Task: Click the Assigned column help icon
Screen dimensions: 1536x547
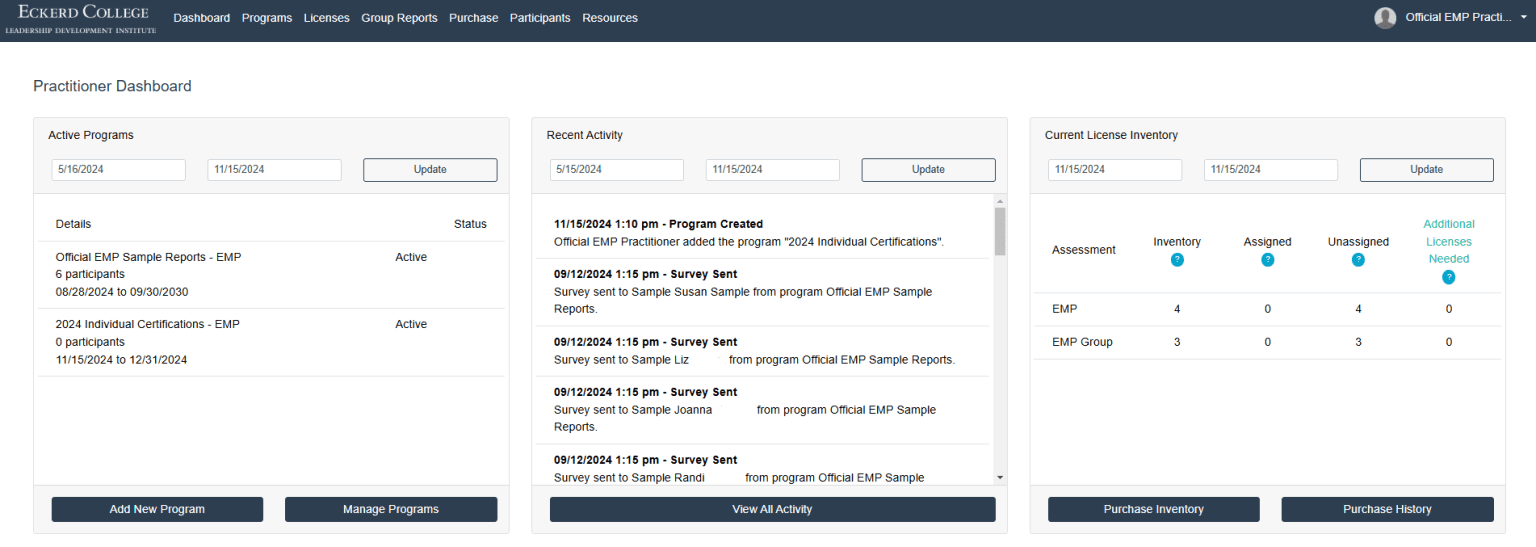Action: click(x=1267, y=260)
